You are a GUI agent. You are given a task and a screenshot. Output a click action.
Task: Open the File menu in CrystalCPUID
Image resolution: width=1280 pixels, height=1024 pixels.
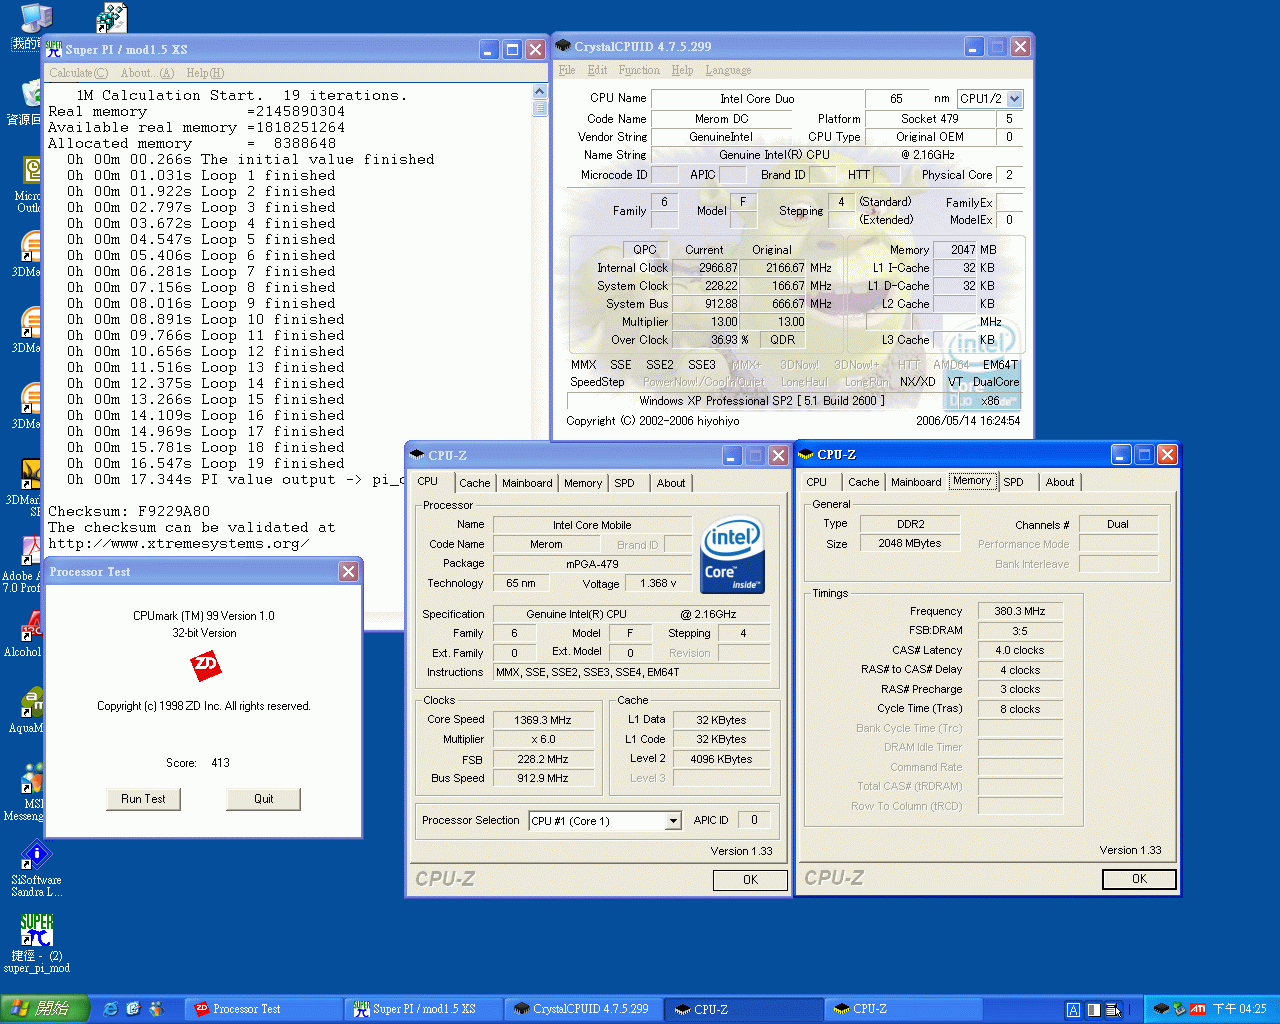567,70
